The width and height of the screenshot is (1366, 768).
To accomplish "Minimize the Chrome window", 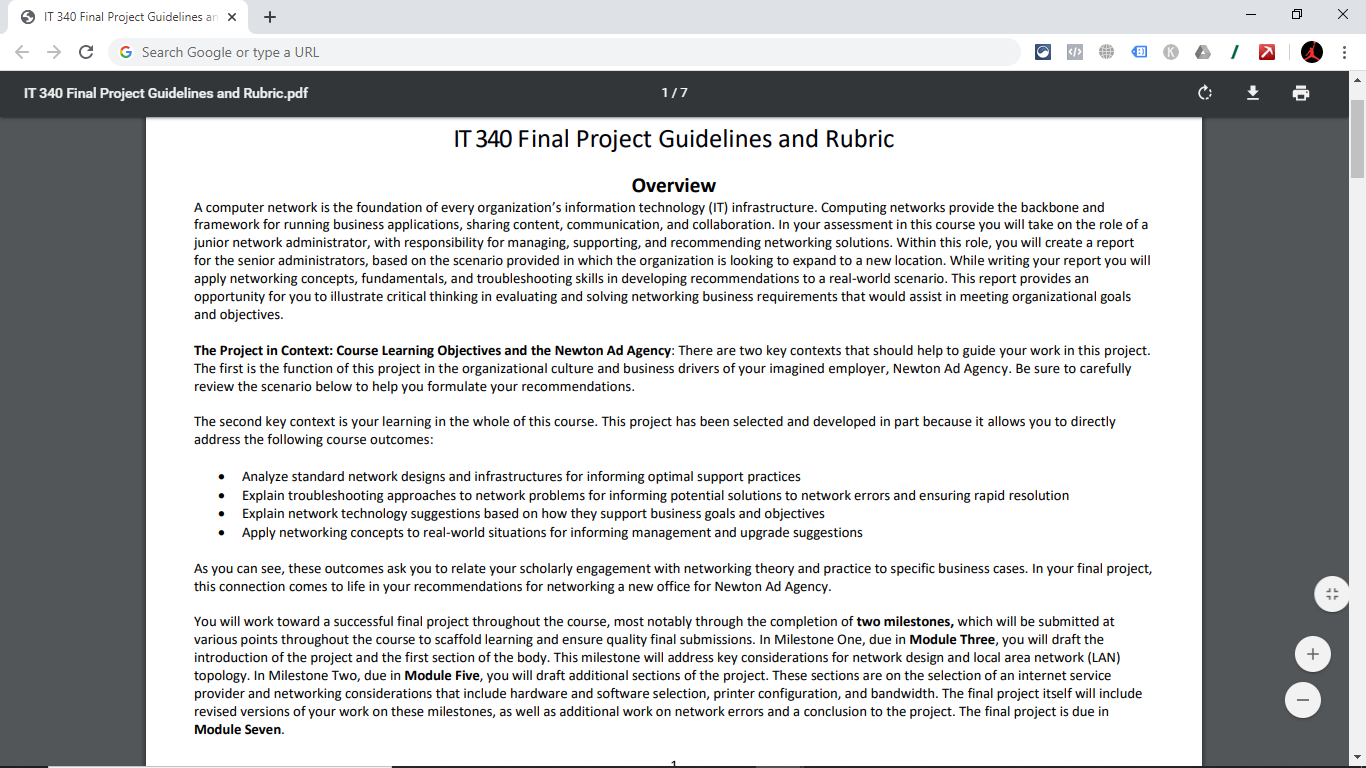I will (x=1251, y=15).
